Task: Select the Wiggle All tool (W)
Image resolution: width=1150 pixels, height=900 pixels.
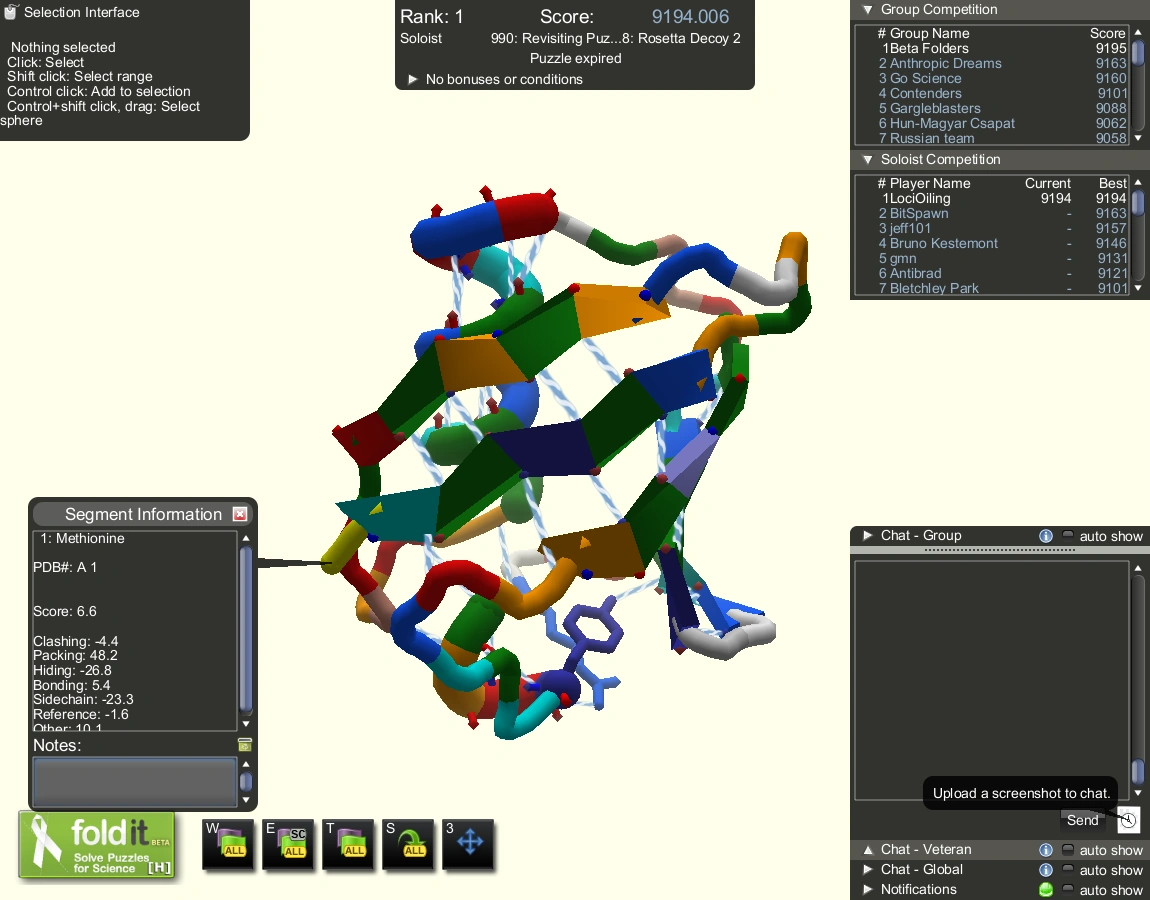Action: pyautogui.click(x=228, y=843)
